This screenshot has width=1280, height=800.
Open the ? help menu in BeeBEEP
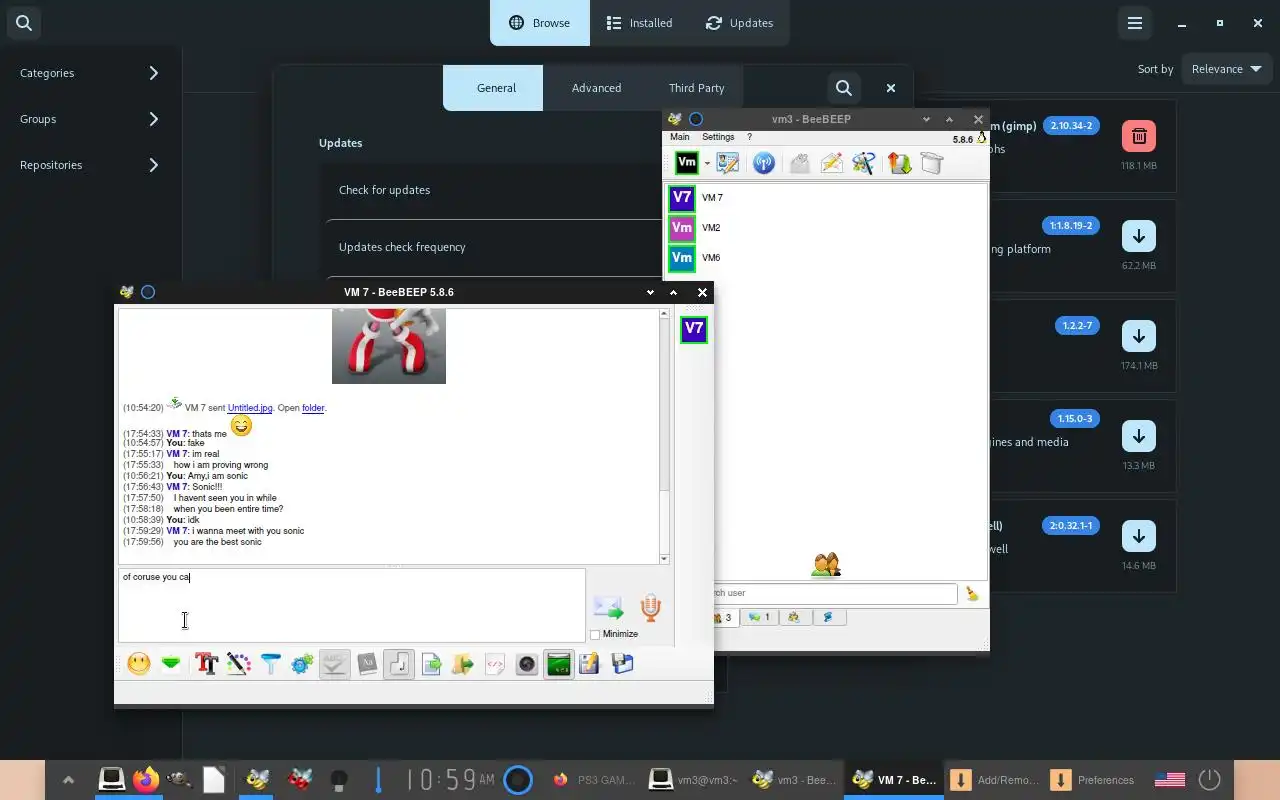(x=750, y=137)
